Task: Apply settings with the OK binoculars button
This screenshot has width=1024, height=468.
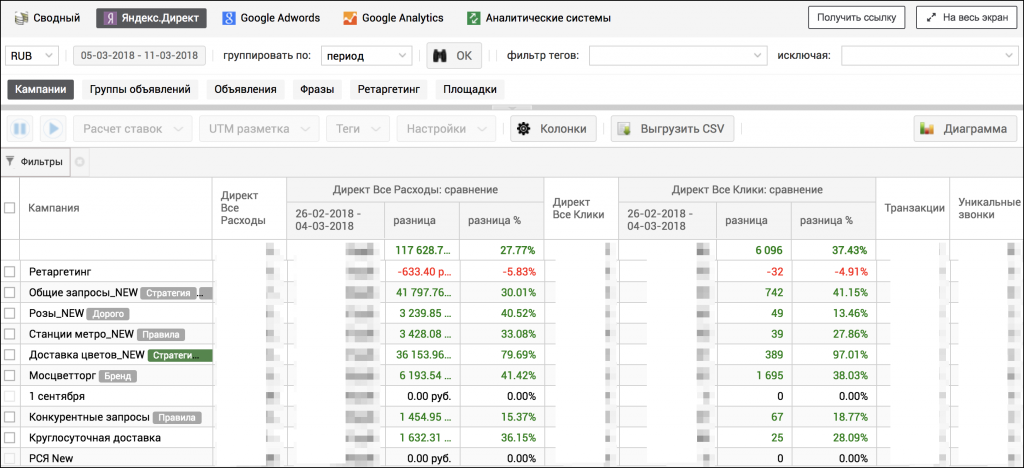Action: click(x=453, y=55)
